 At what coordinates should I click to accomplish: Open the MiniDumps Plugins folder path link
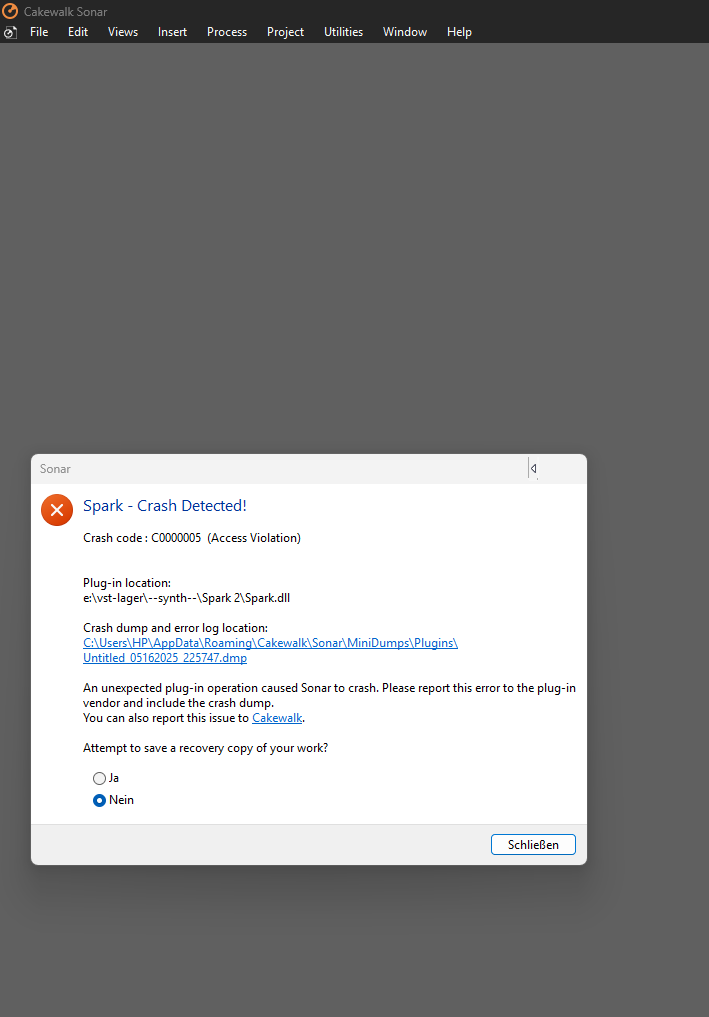pos(270,643)
